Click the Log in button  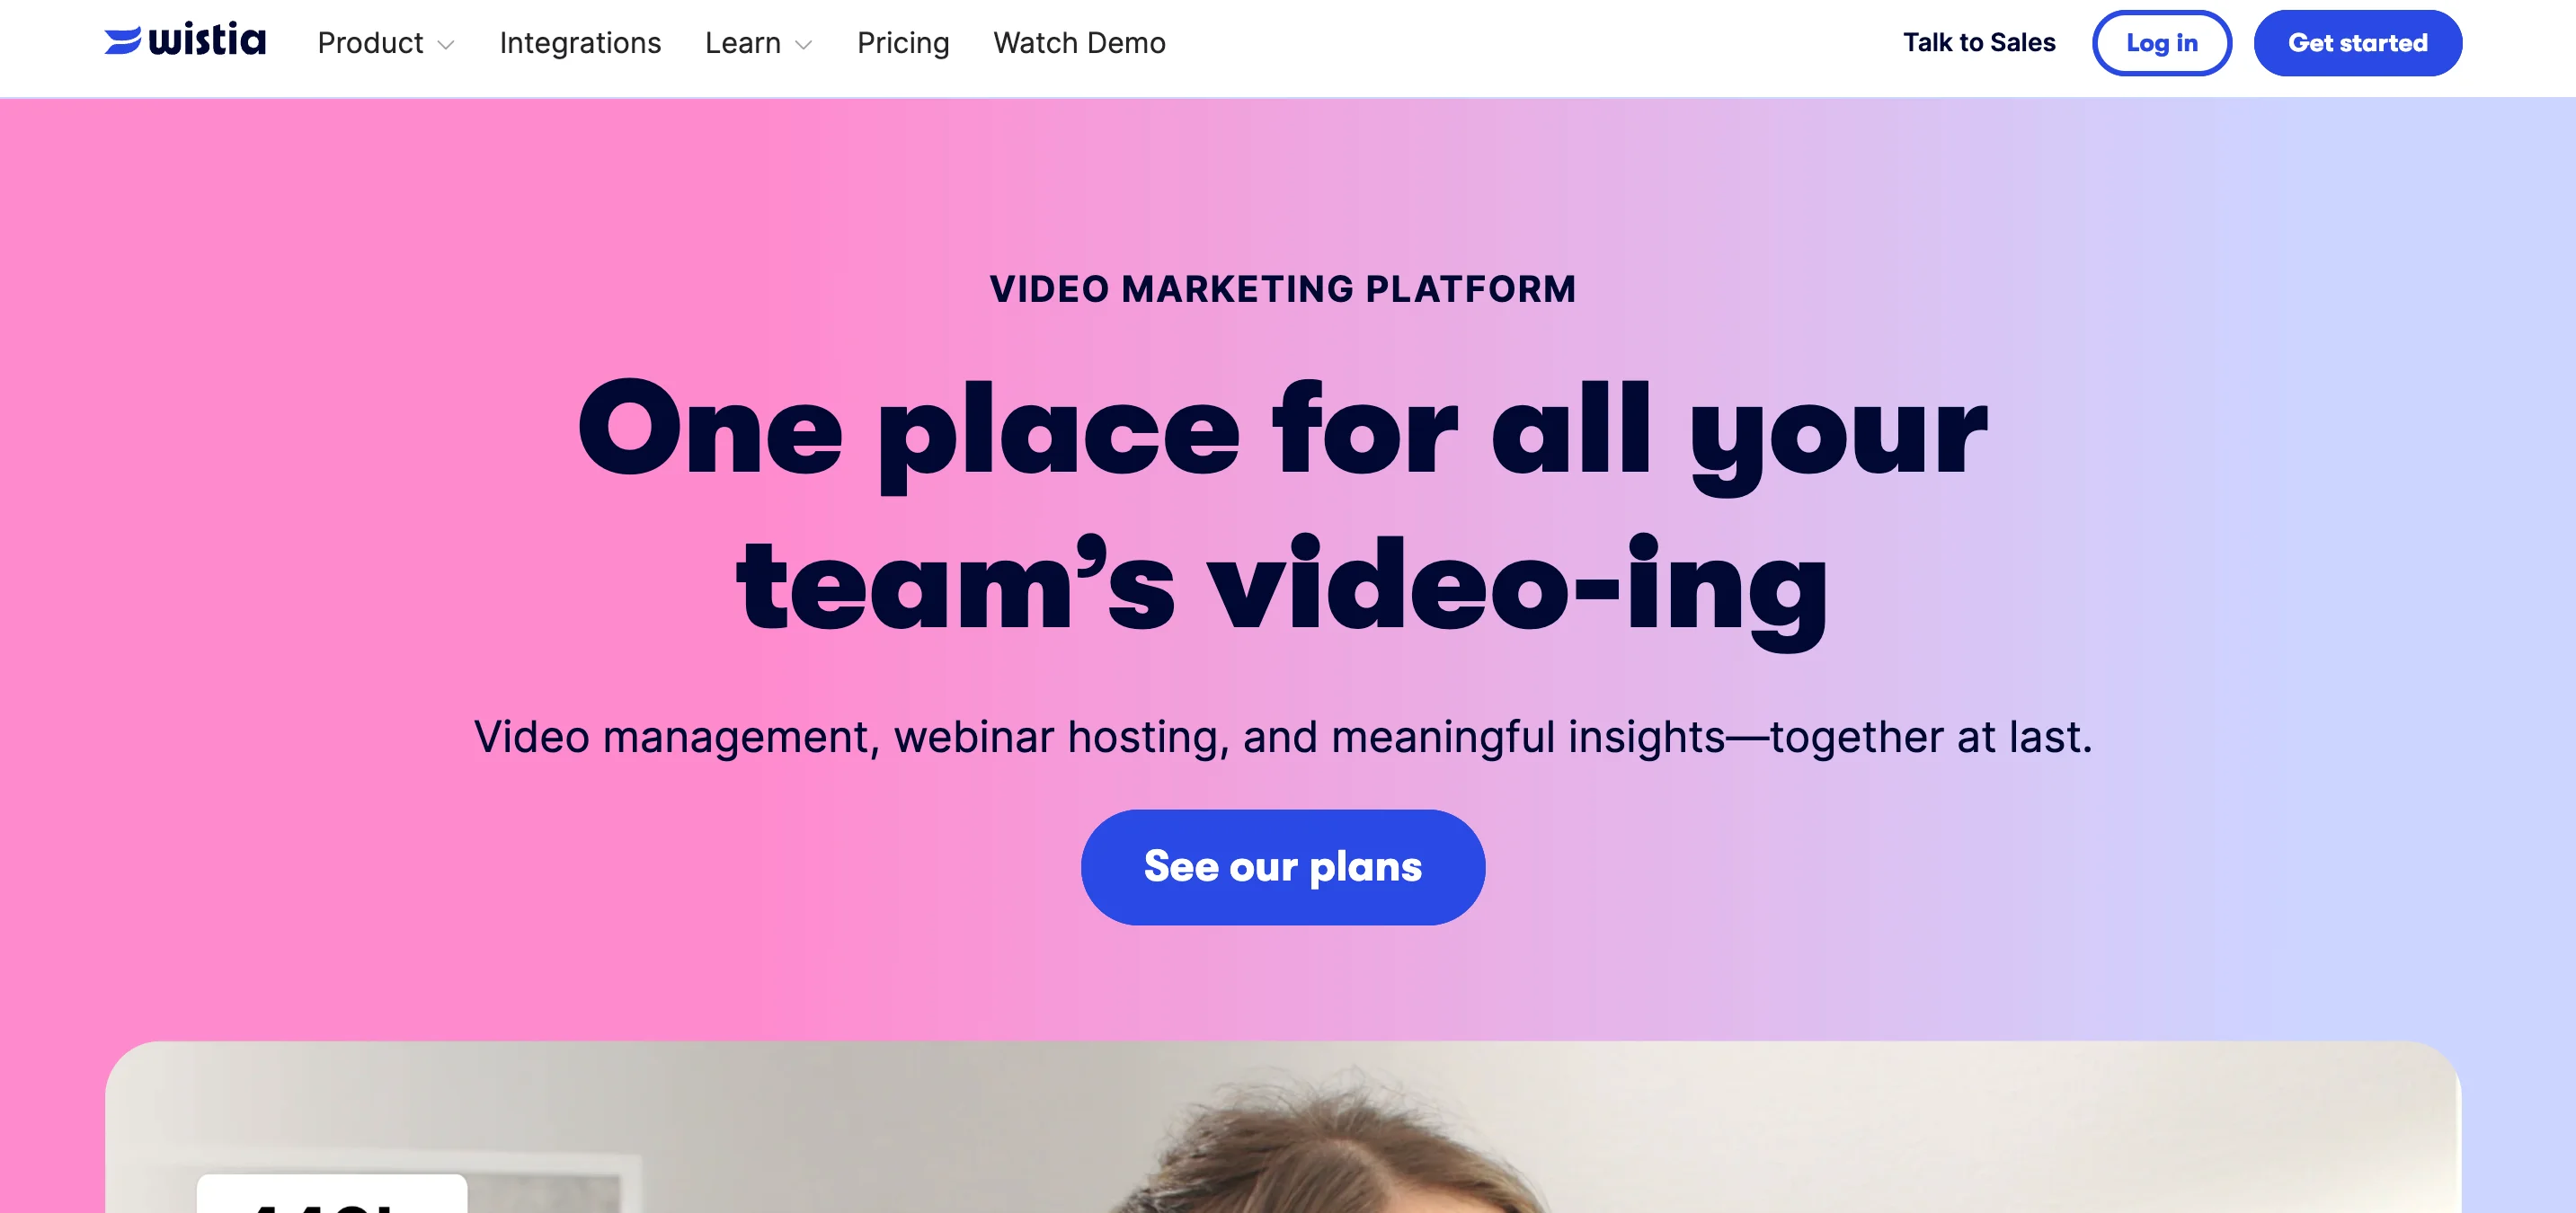pyautogui.click(x=2161, y=43)
